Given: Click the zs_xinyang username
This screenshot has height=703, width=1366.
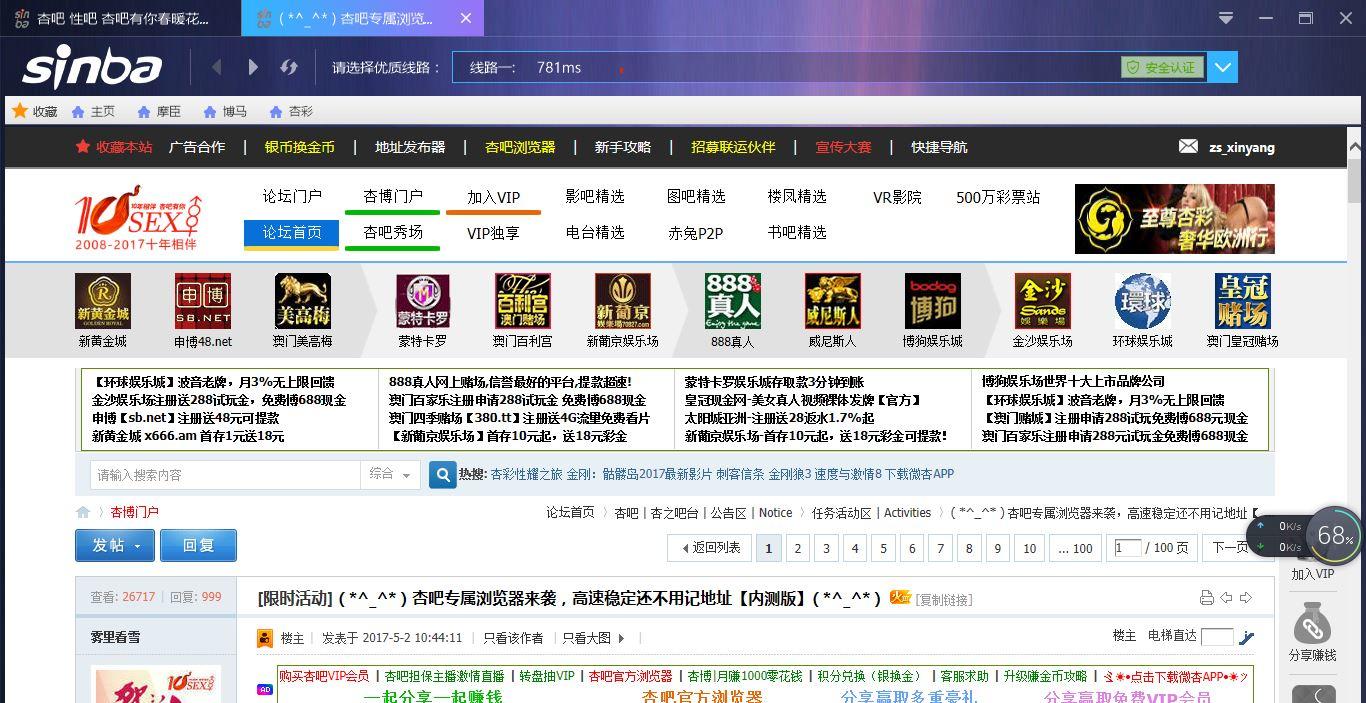Looking at the screenshot, I should pyautogui.click(x=1242, y=147).
